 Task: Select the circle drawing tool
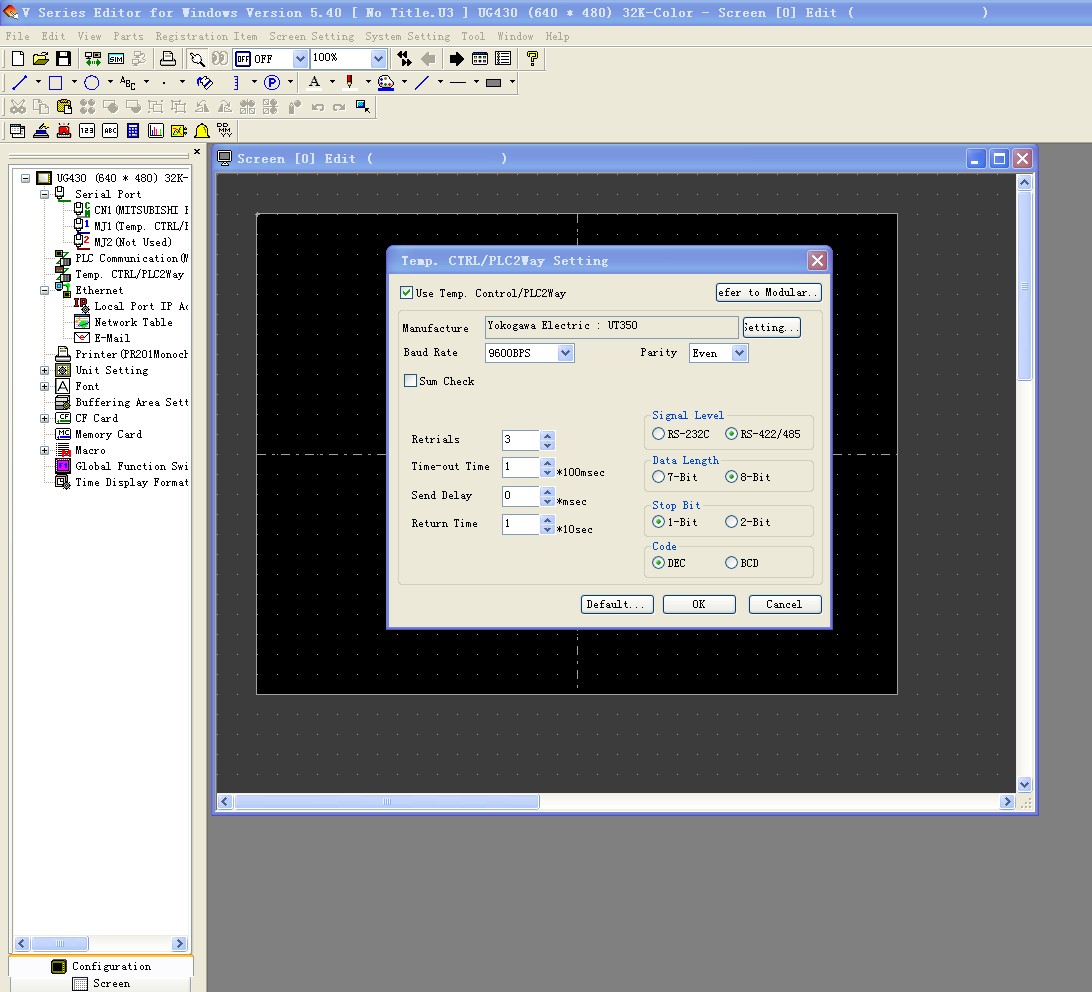[x=91, y=83]
